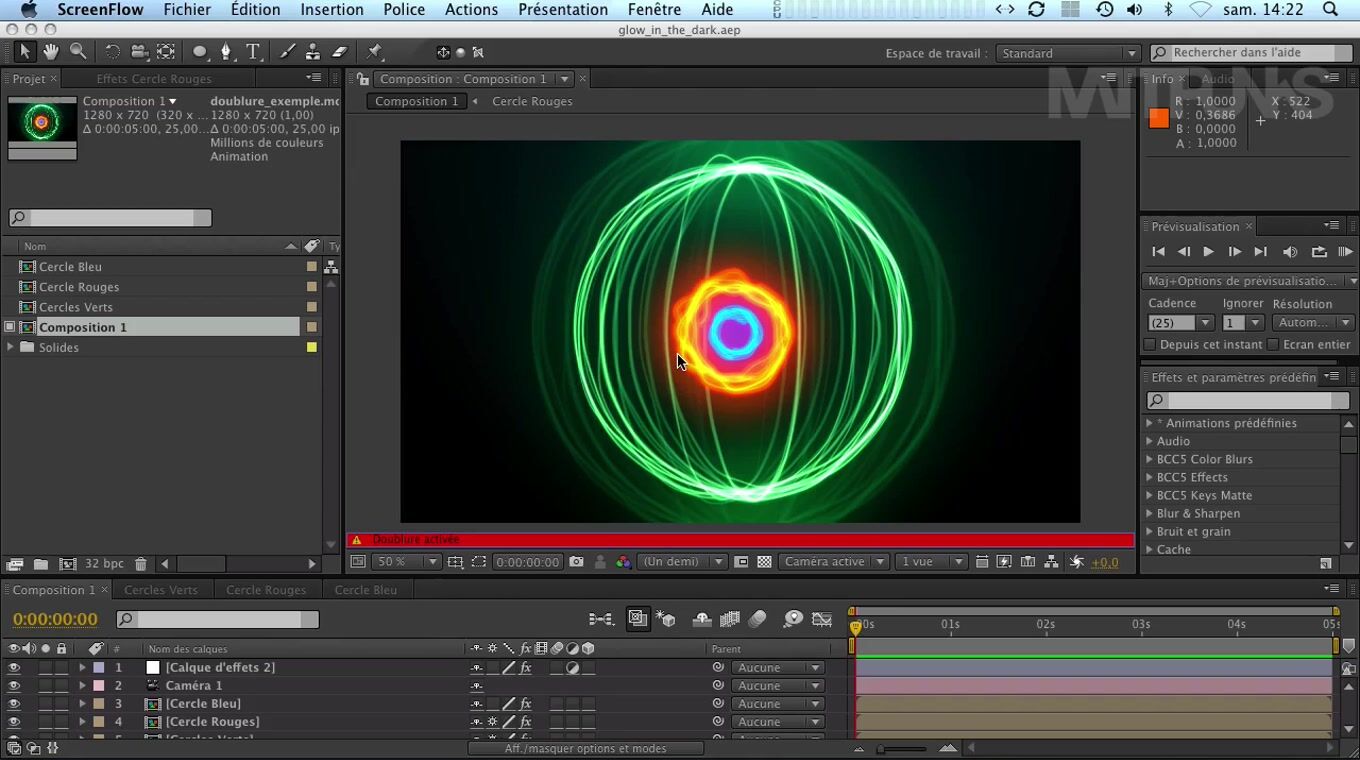Take a snapshot with the camera icon
Screen dimensions: 1360x760
pyautogui.click(x=576, y=562)
